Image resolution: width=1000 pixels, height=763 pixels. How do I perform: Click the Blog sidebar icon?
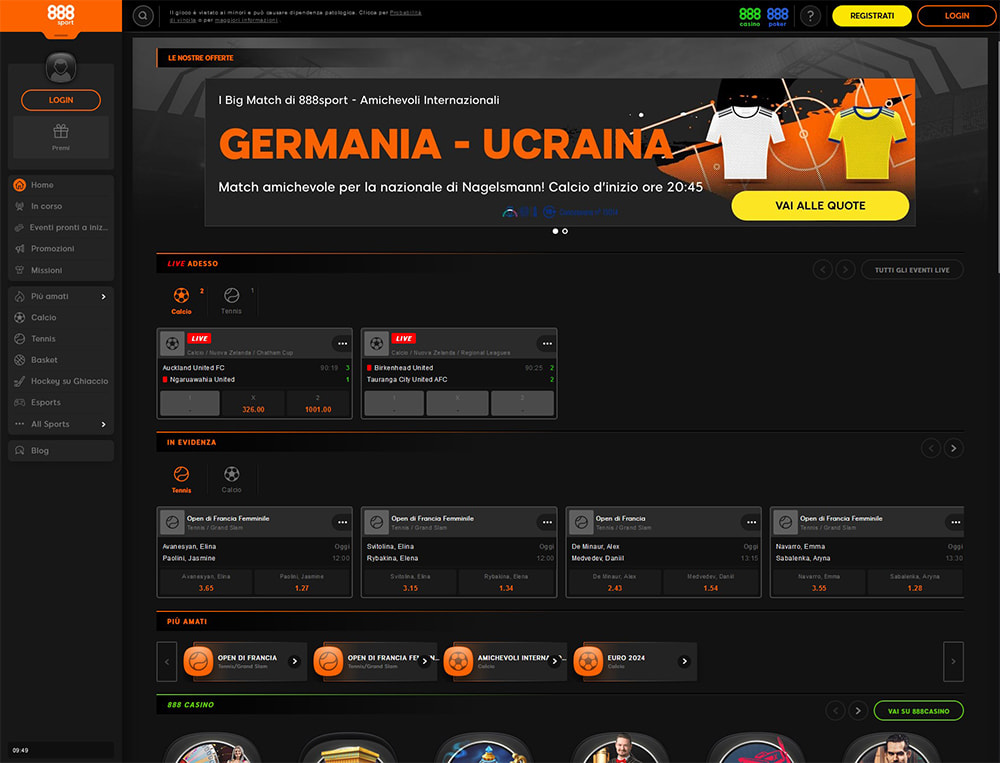[x=20, y=450]
